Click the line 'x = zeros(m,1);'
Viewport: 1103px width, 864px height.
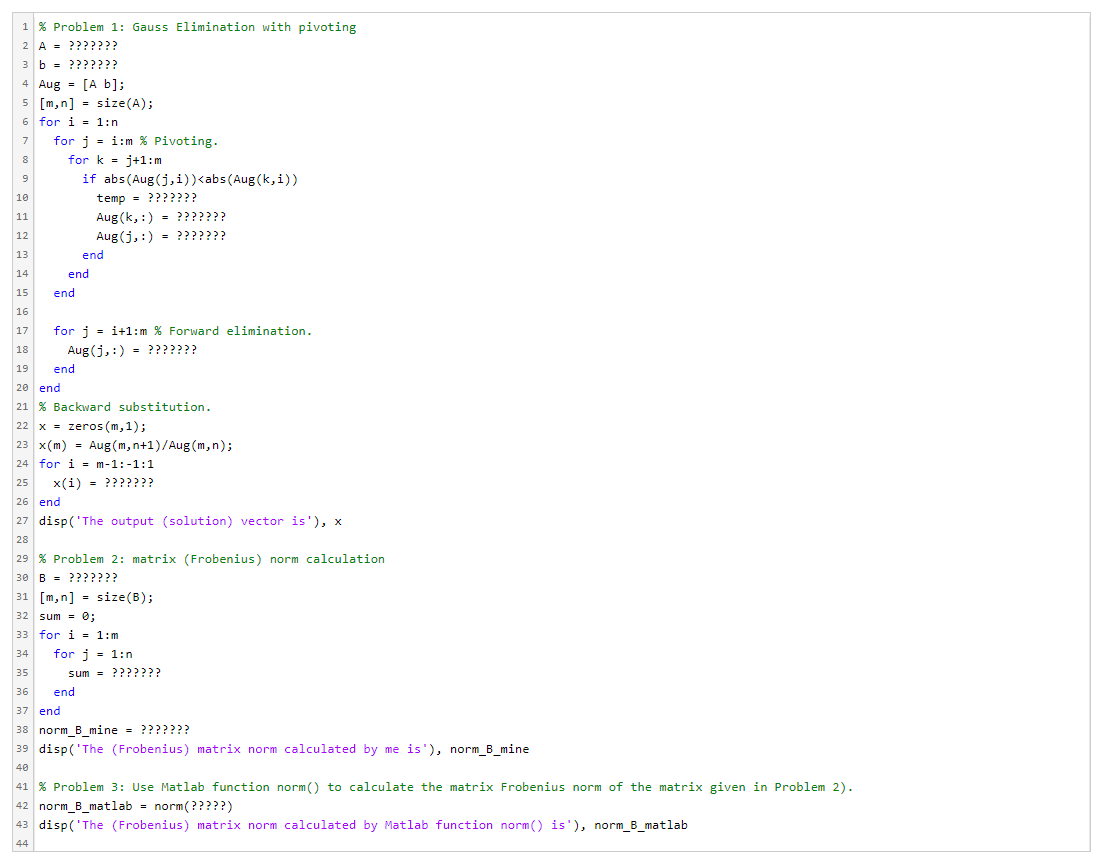point(92,426)
